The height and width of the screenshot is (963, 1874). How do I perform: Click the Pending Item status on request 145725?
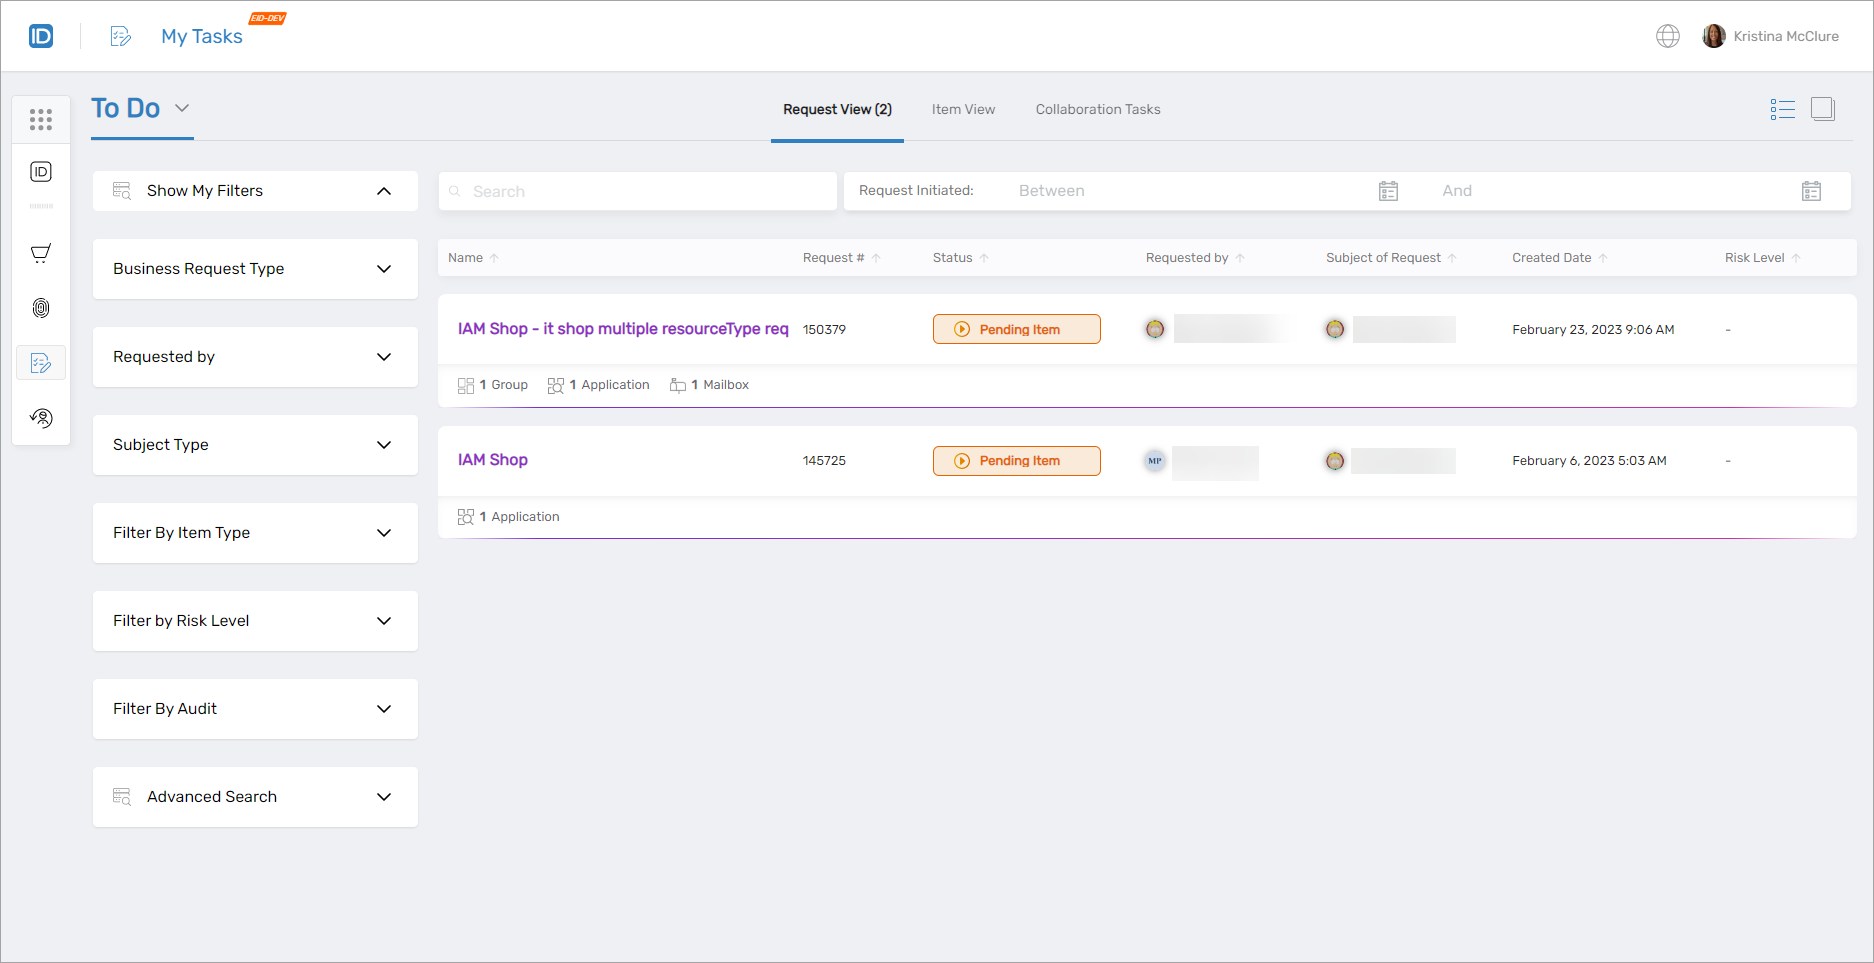(x=1016, y=460)
